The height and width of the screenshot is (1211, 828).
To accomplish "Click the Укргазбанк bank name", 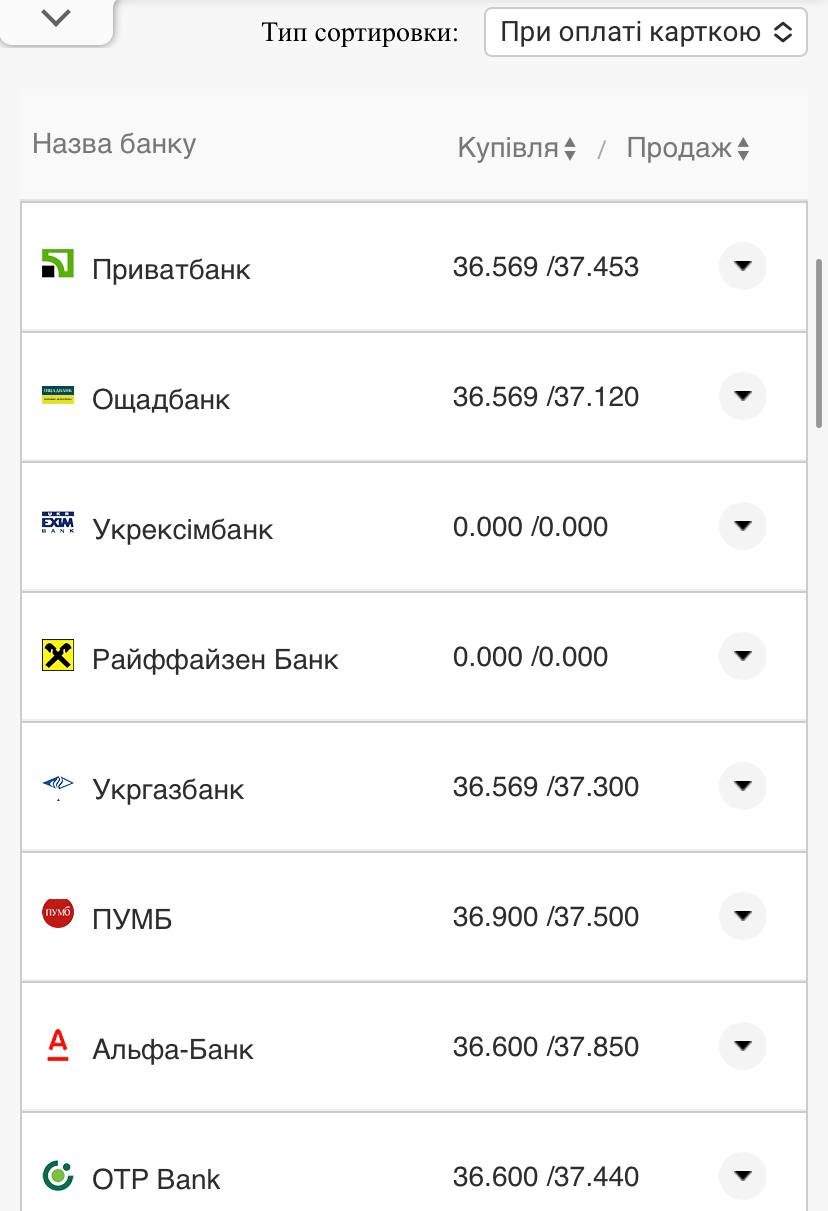I will pos(168,789).
